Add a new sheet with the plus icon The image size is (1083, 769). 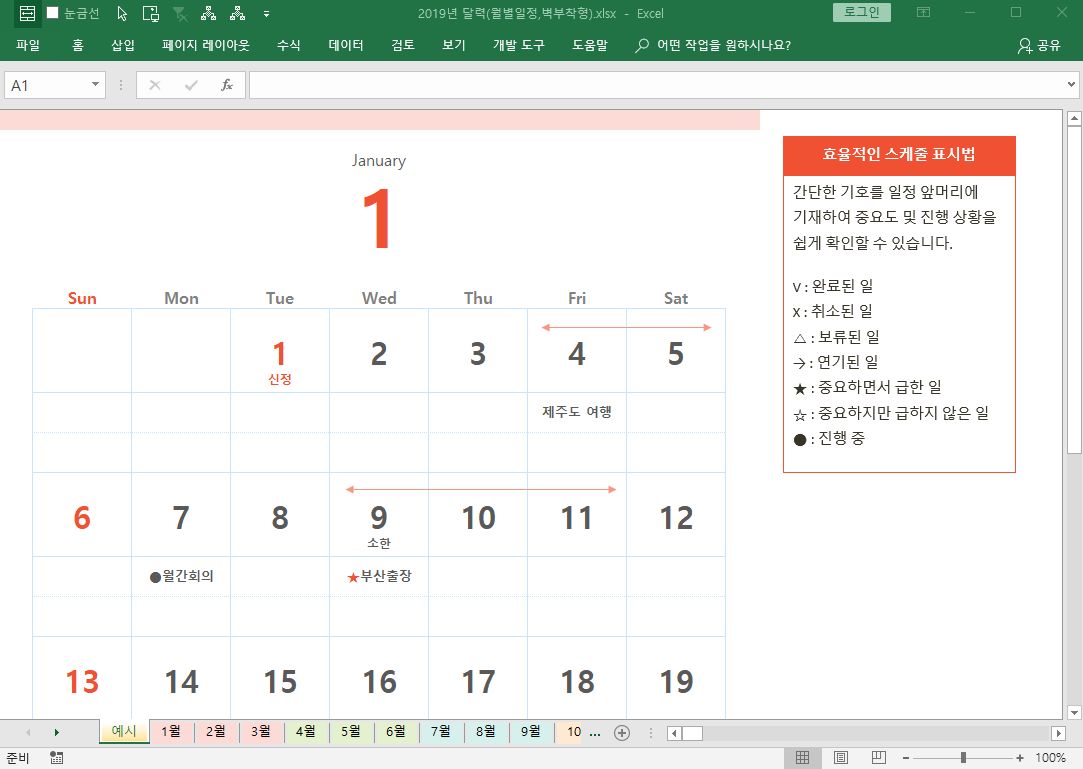622,733
